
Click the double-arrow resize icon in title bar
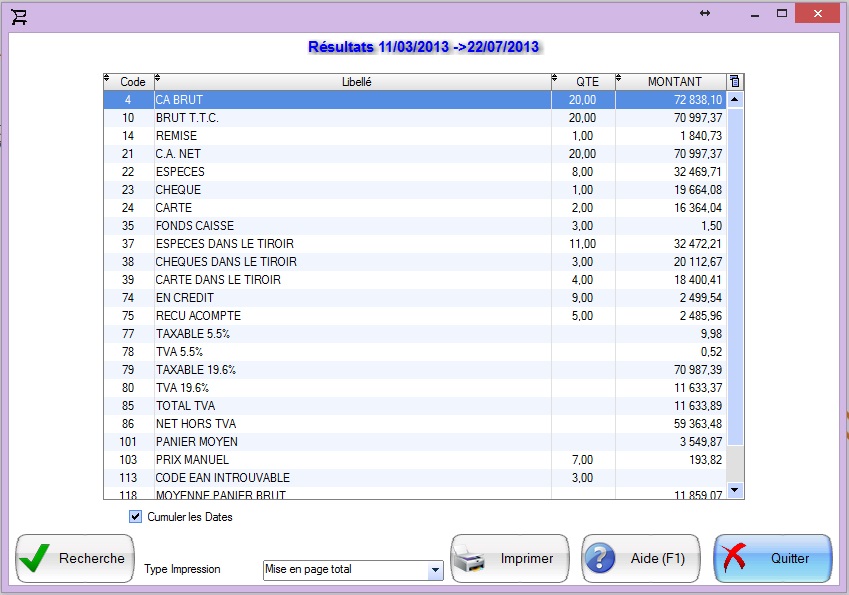click(705, 13)
